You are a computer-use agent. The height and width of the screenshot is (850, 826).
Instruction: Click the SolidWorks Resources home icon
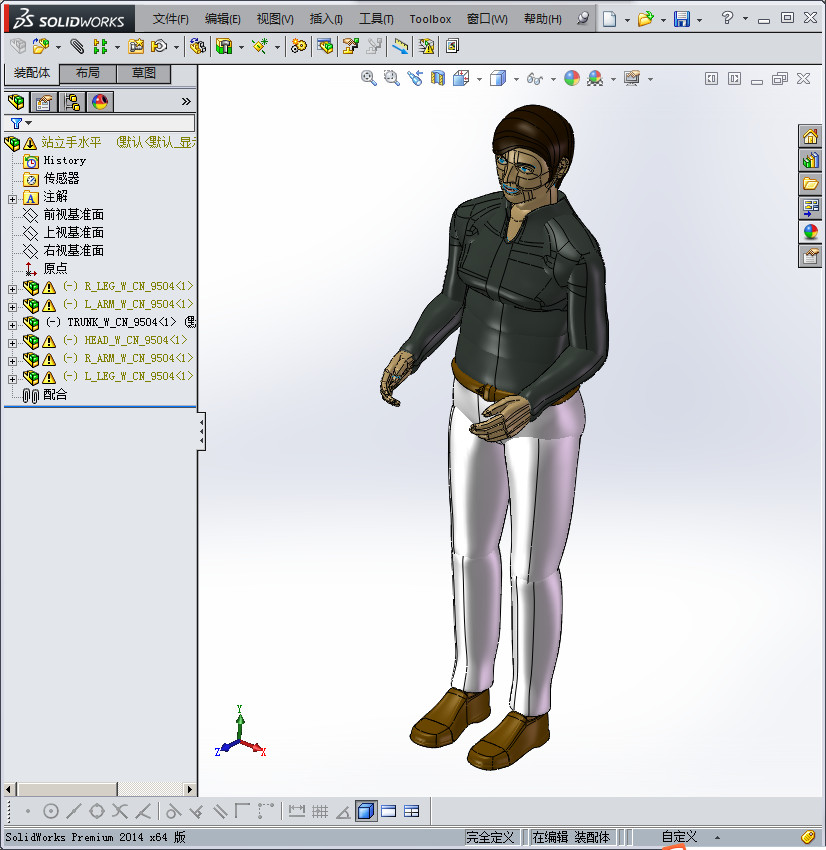810,137
